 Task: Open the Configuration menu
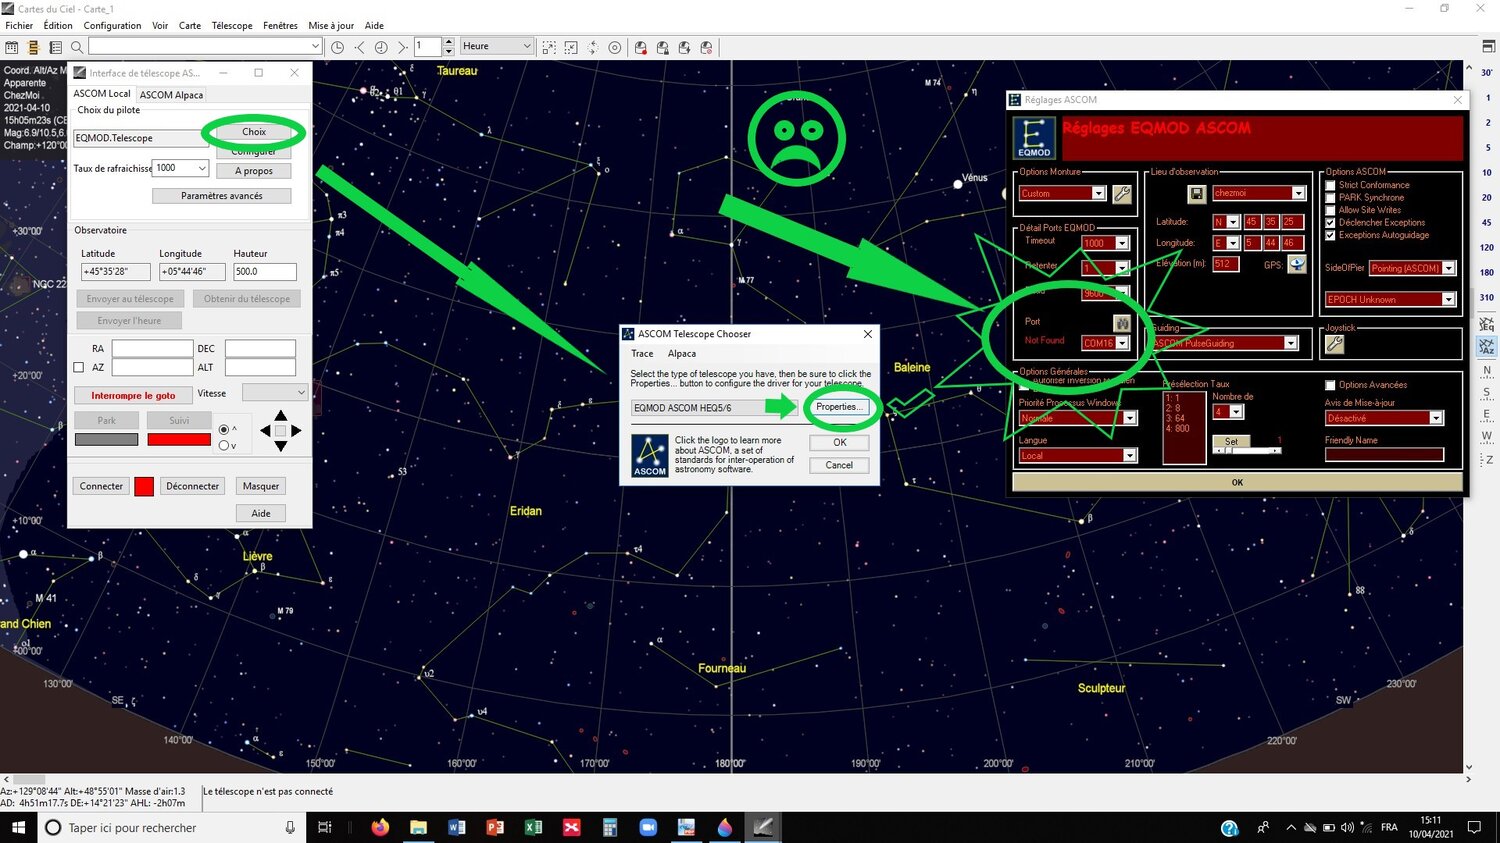click(x=112, y=26)
